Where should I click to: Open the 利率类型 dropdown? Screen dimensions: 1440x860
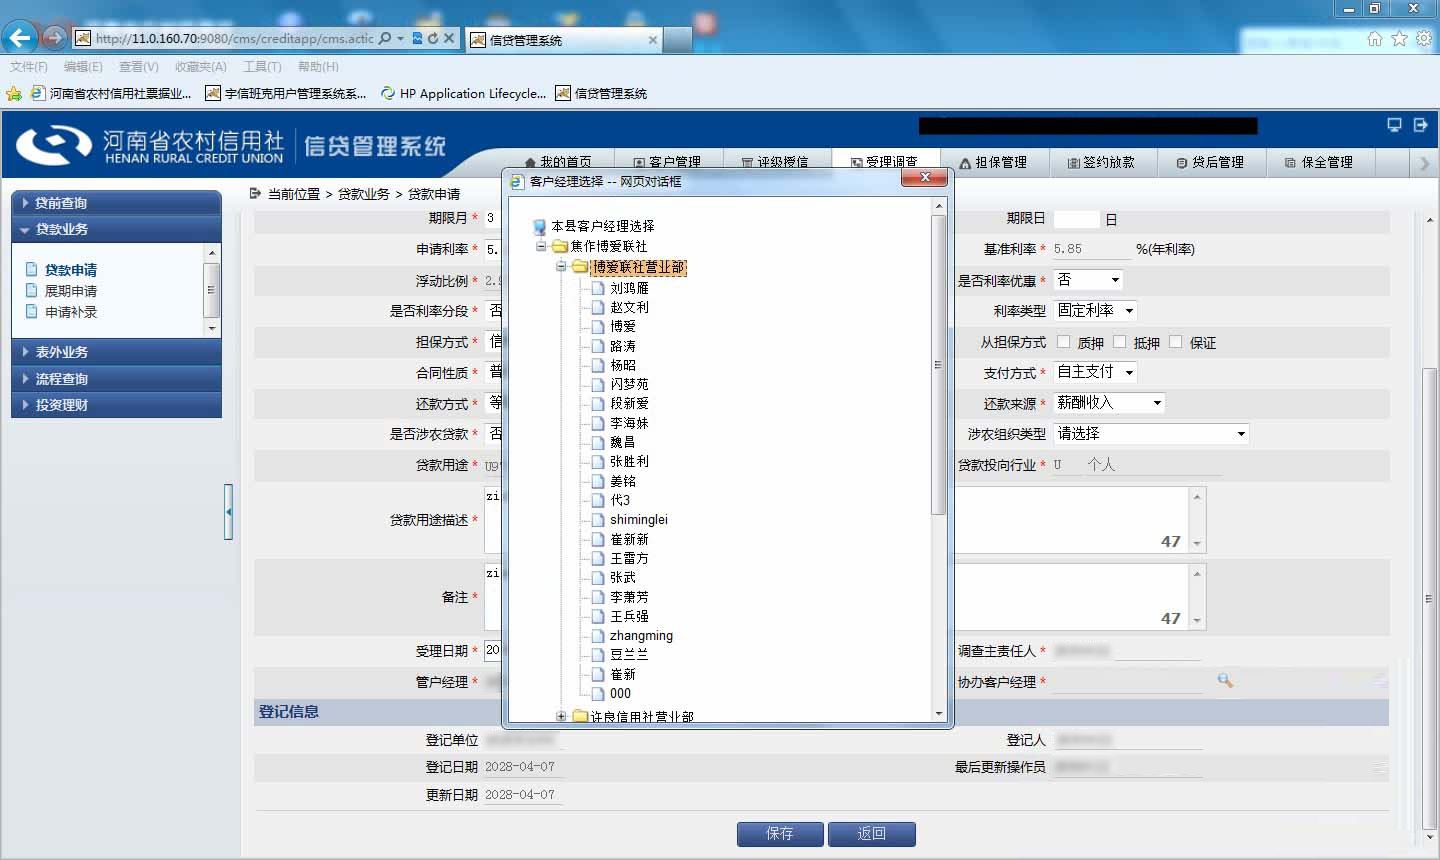point(1096,311)
